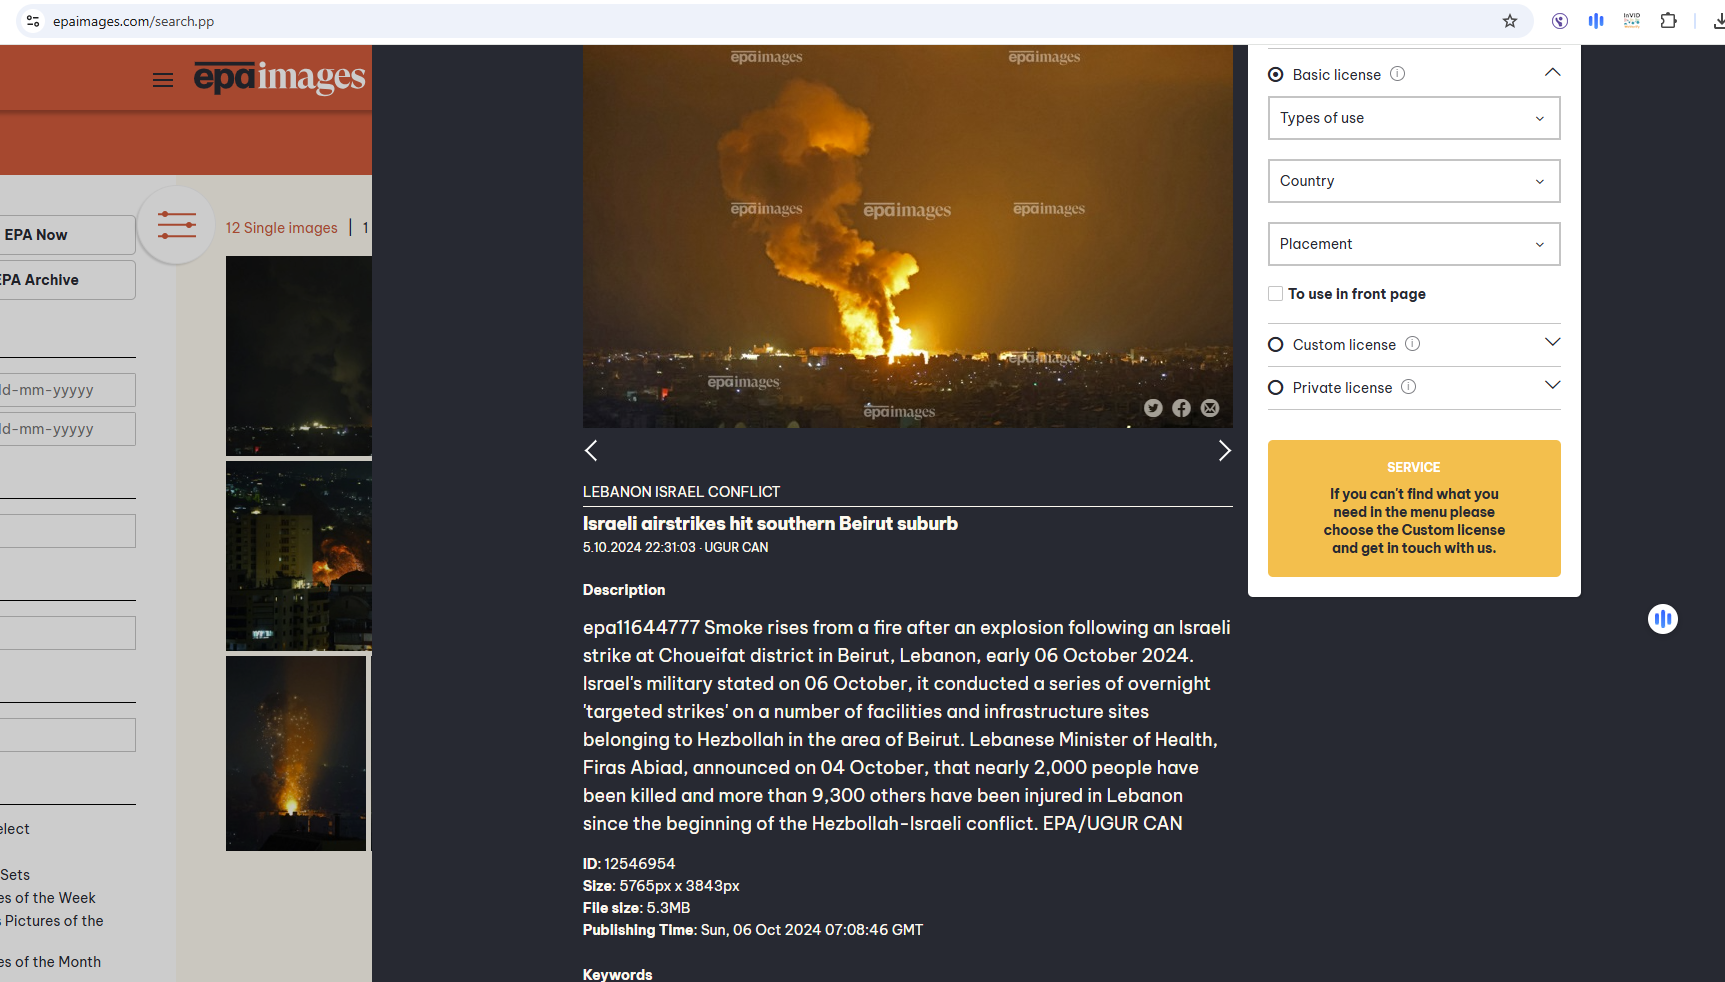
Task: Click the epa images logo
Action: point(280,77)
